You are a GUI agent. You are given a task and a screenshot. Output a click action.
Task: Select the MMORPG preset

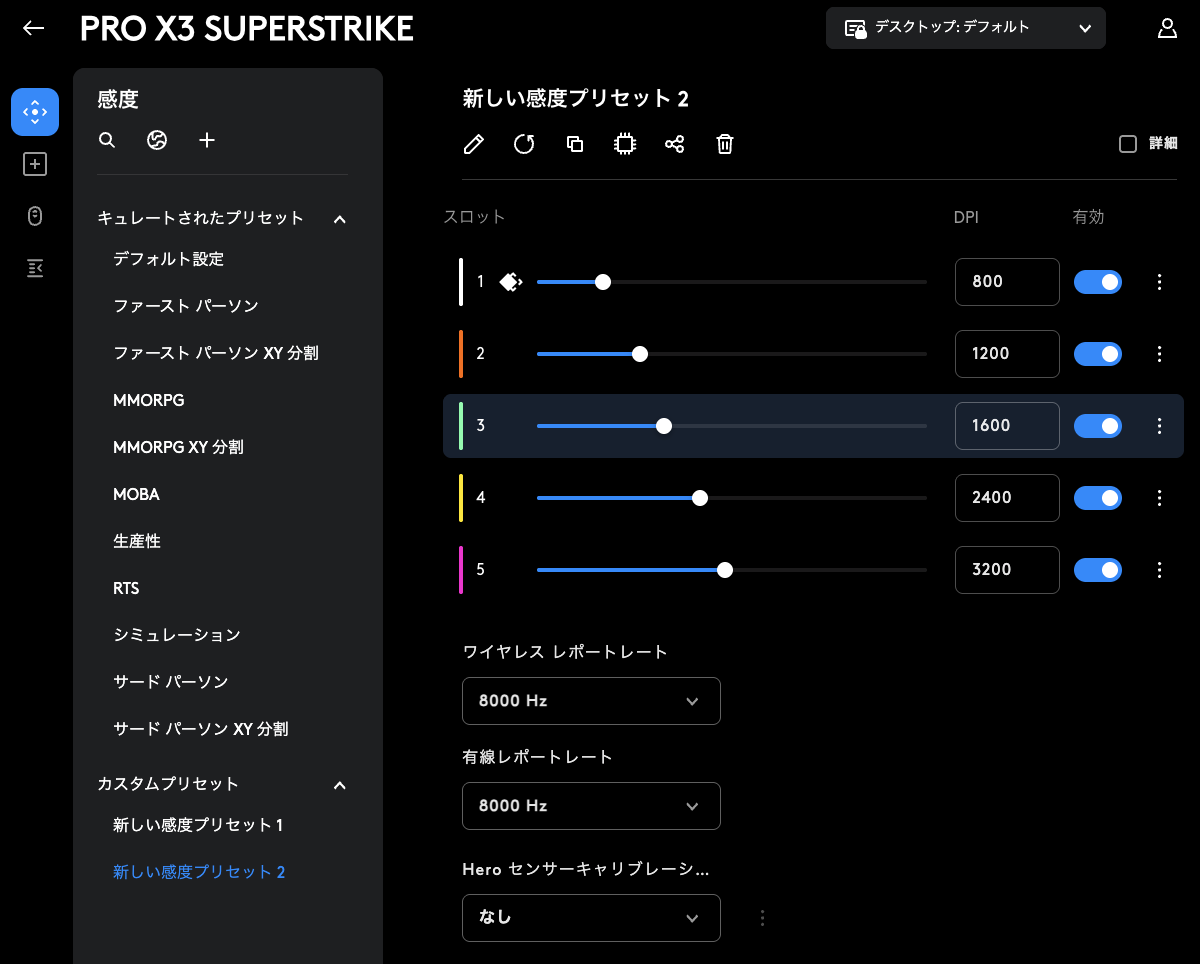(149, 400)
